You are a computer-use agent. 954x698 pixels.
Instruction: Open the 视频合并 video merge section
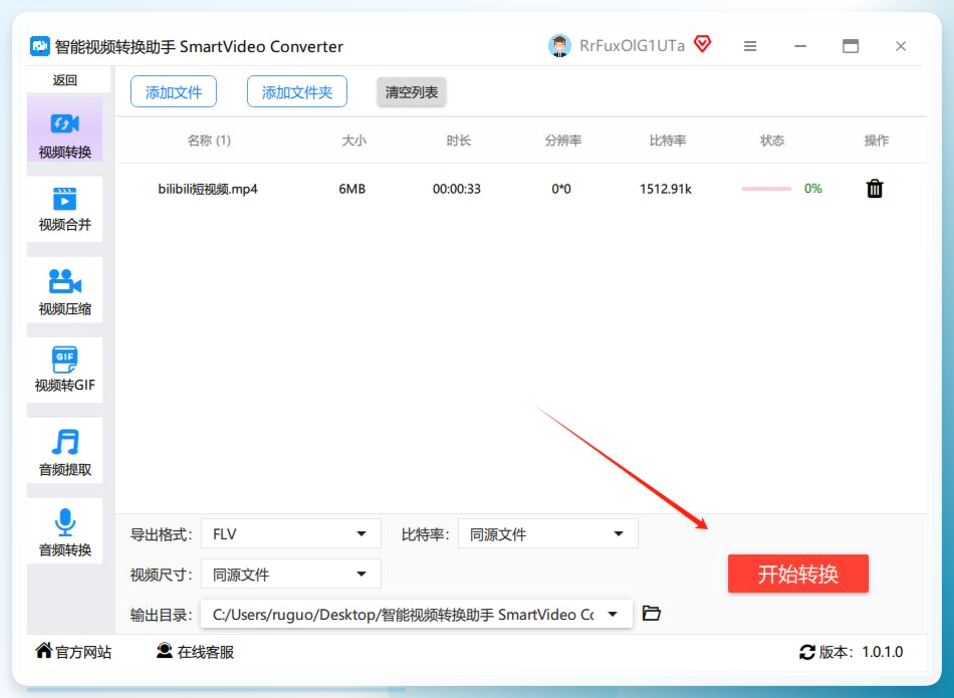coord(64,209)
